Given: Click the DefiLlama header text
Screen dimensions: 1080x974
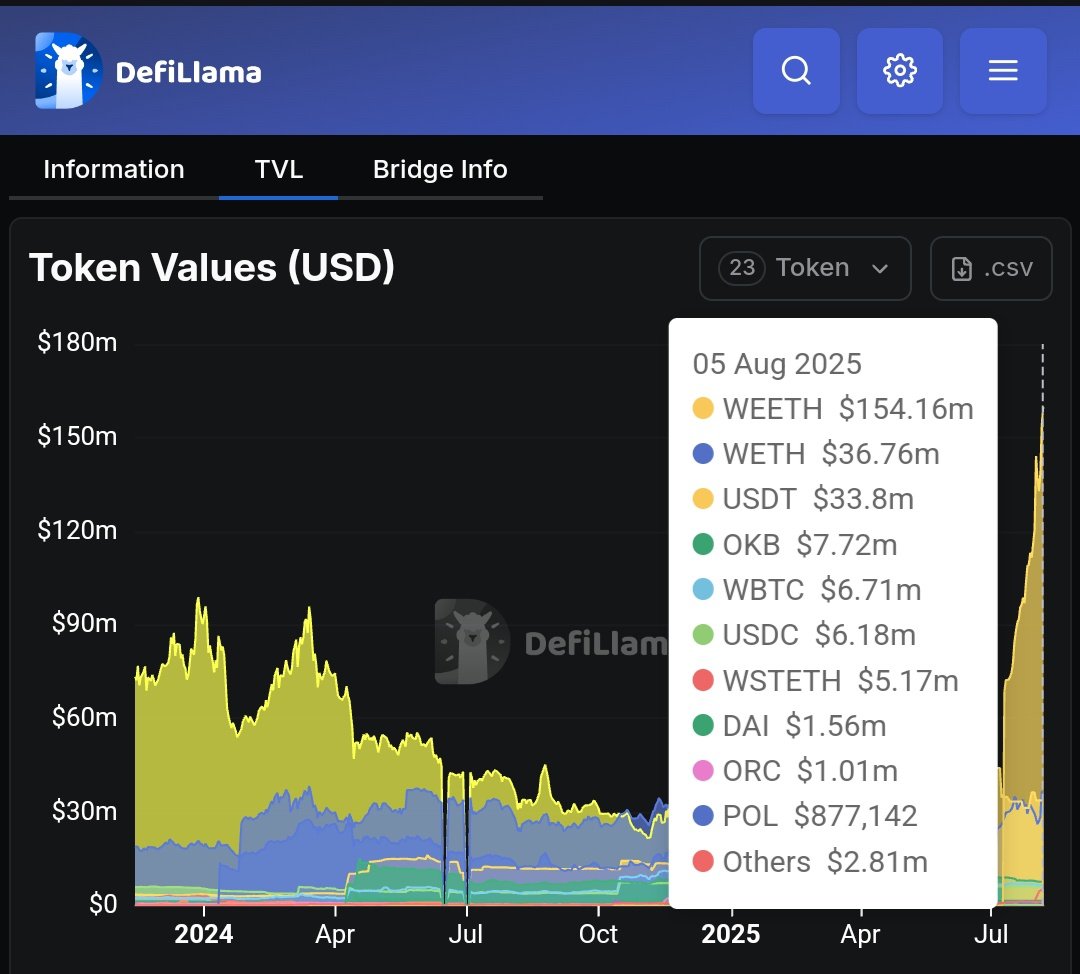Looking at the screenshot, I should click(x=189, y=72).
